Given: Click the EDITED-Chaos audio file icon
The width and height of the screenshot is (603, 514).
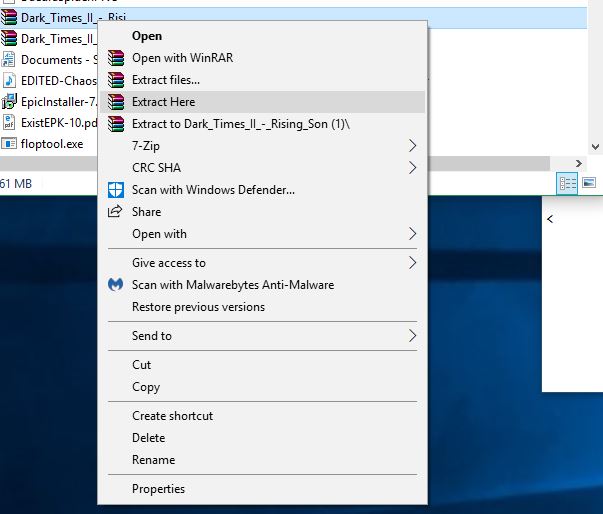Looking at the screenshot, I should (10, 81).
